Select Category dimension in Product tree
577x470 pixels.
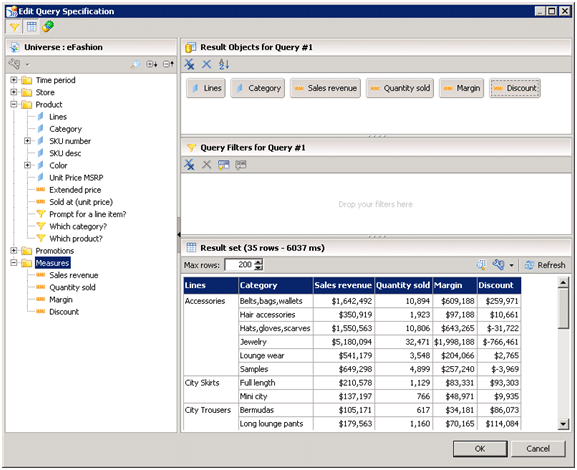(66, 129)
